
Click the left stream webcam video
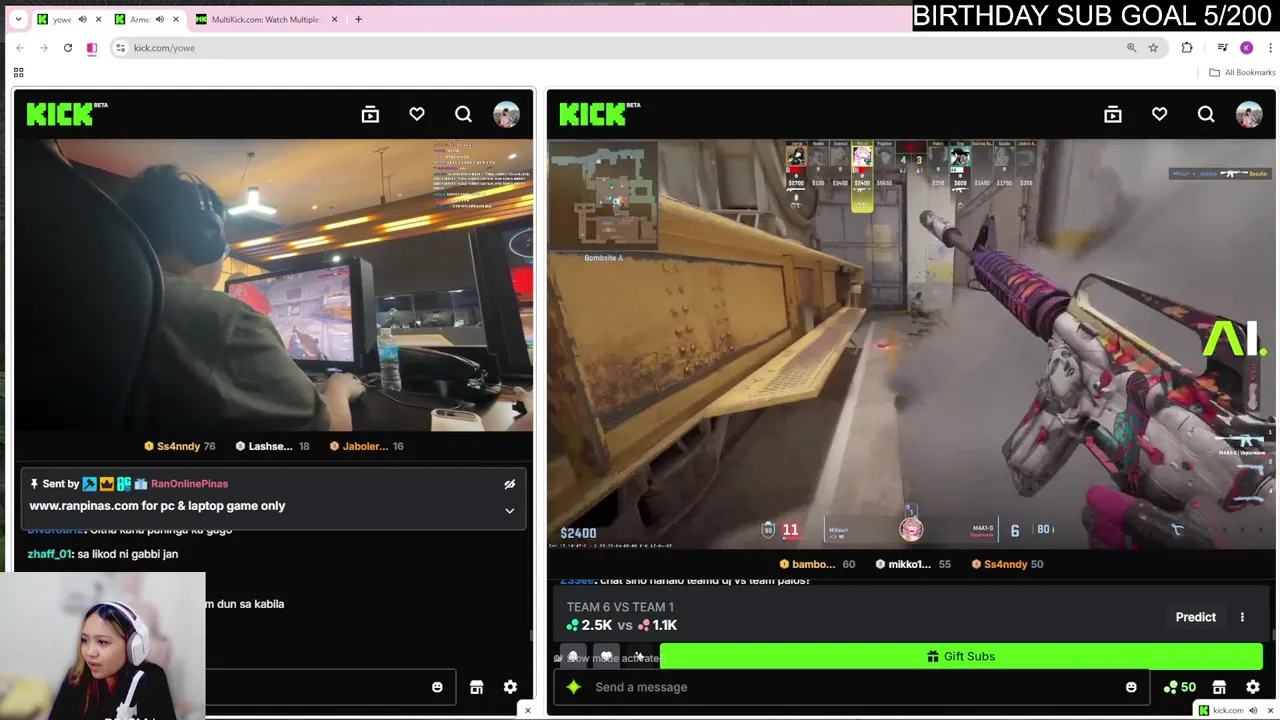tap(273, 285)
